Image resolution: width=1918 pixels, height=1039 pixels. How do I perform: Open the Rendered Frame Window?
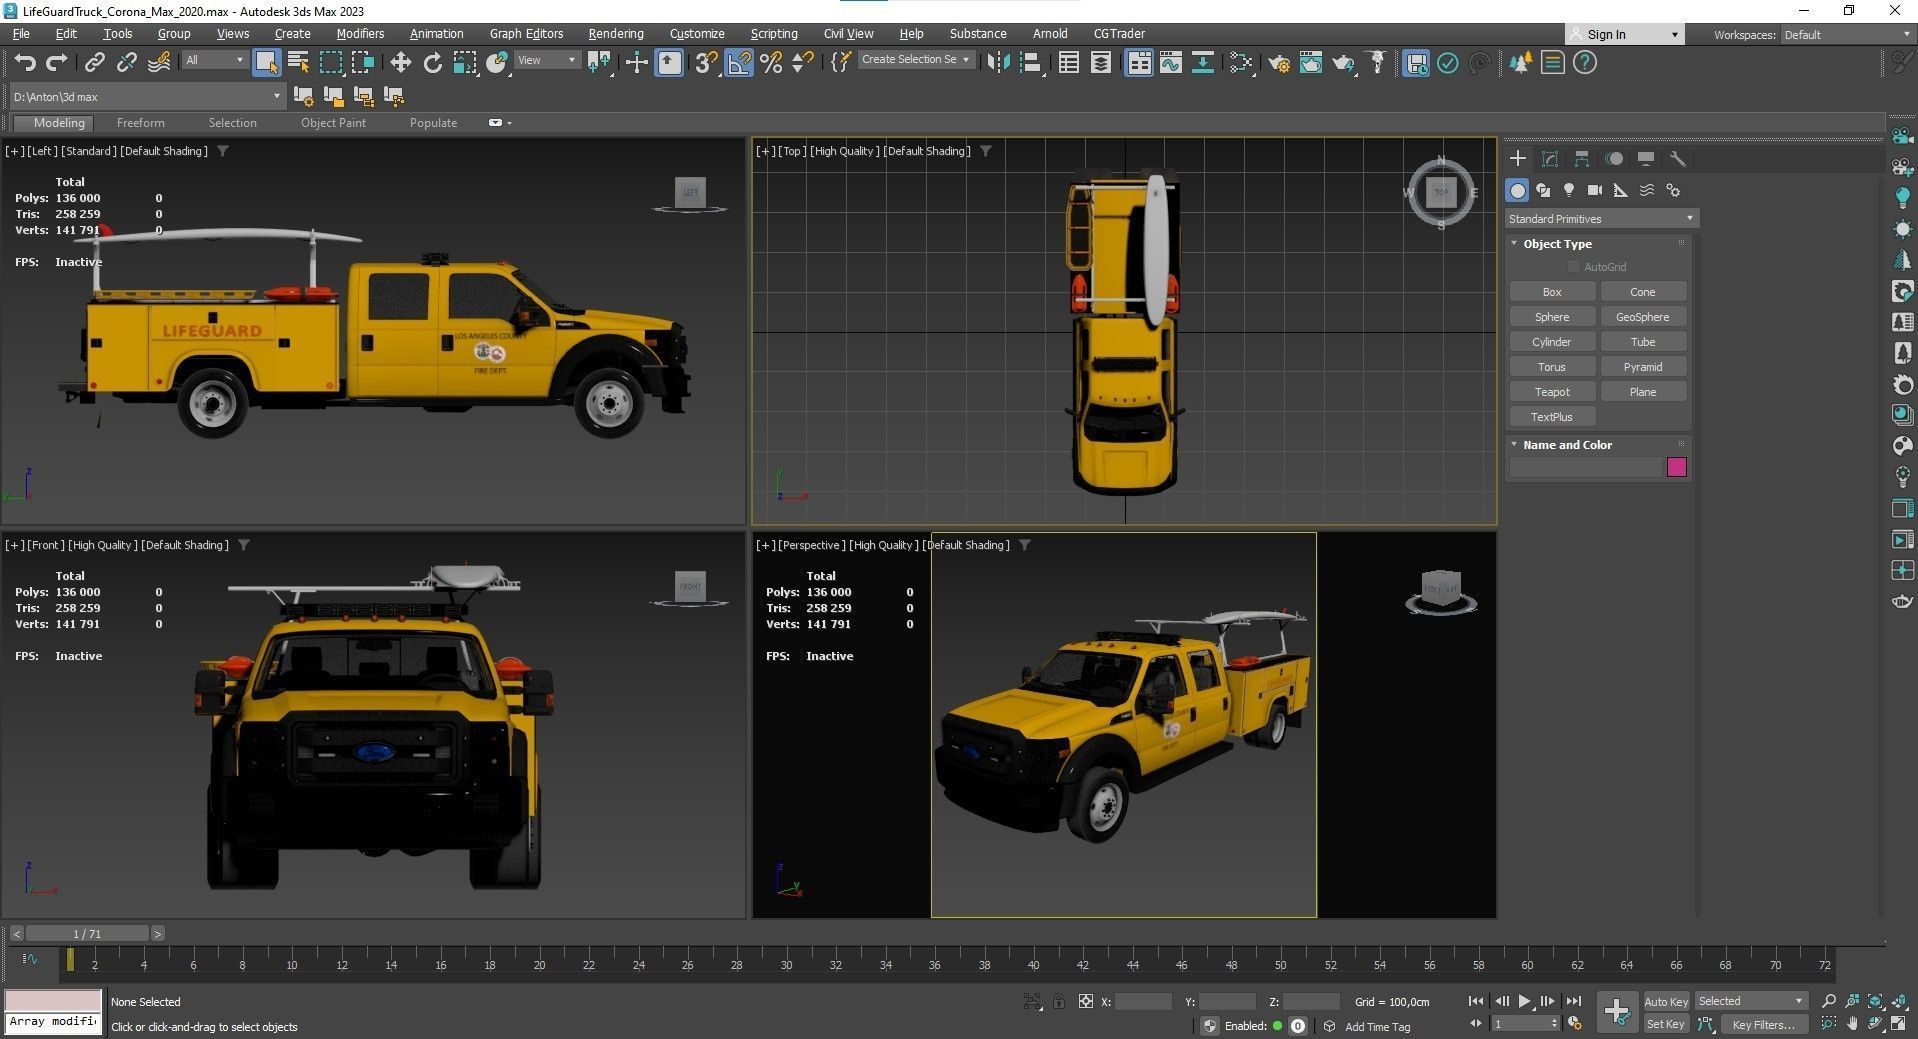pyautogui.click(x=1310, y=63)
